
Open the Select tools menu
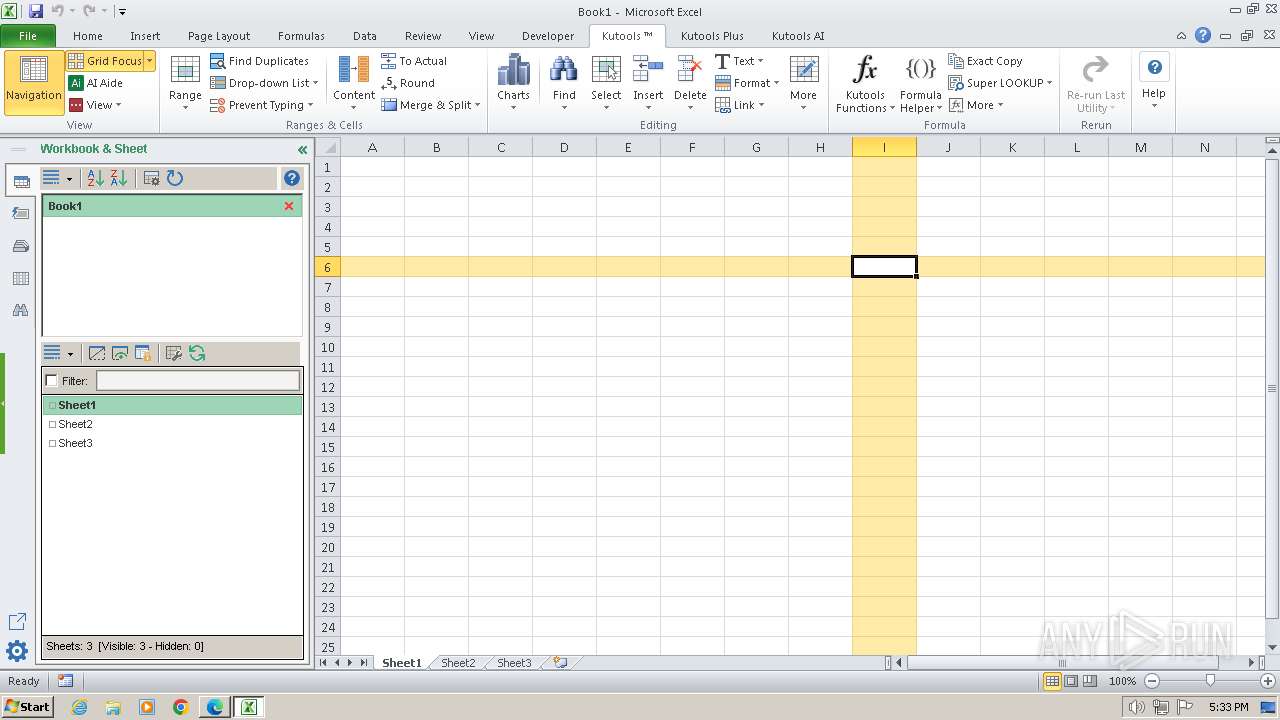[x=606, y=82]
